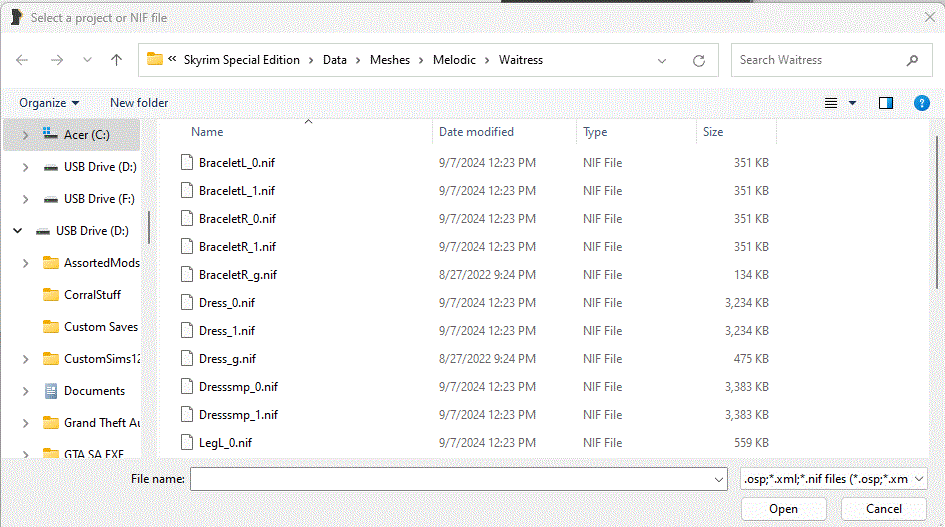
Task: Click the Cancel button
Action: coord(884,509)
